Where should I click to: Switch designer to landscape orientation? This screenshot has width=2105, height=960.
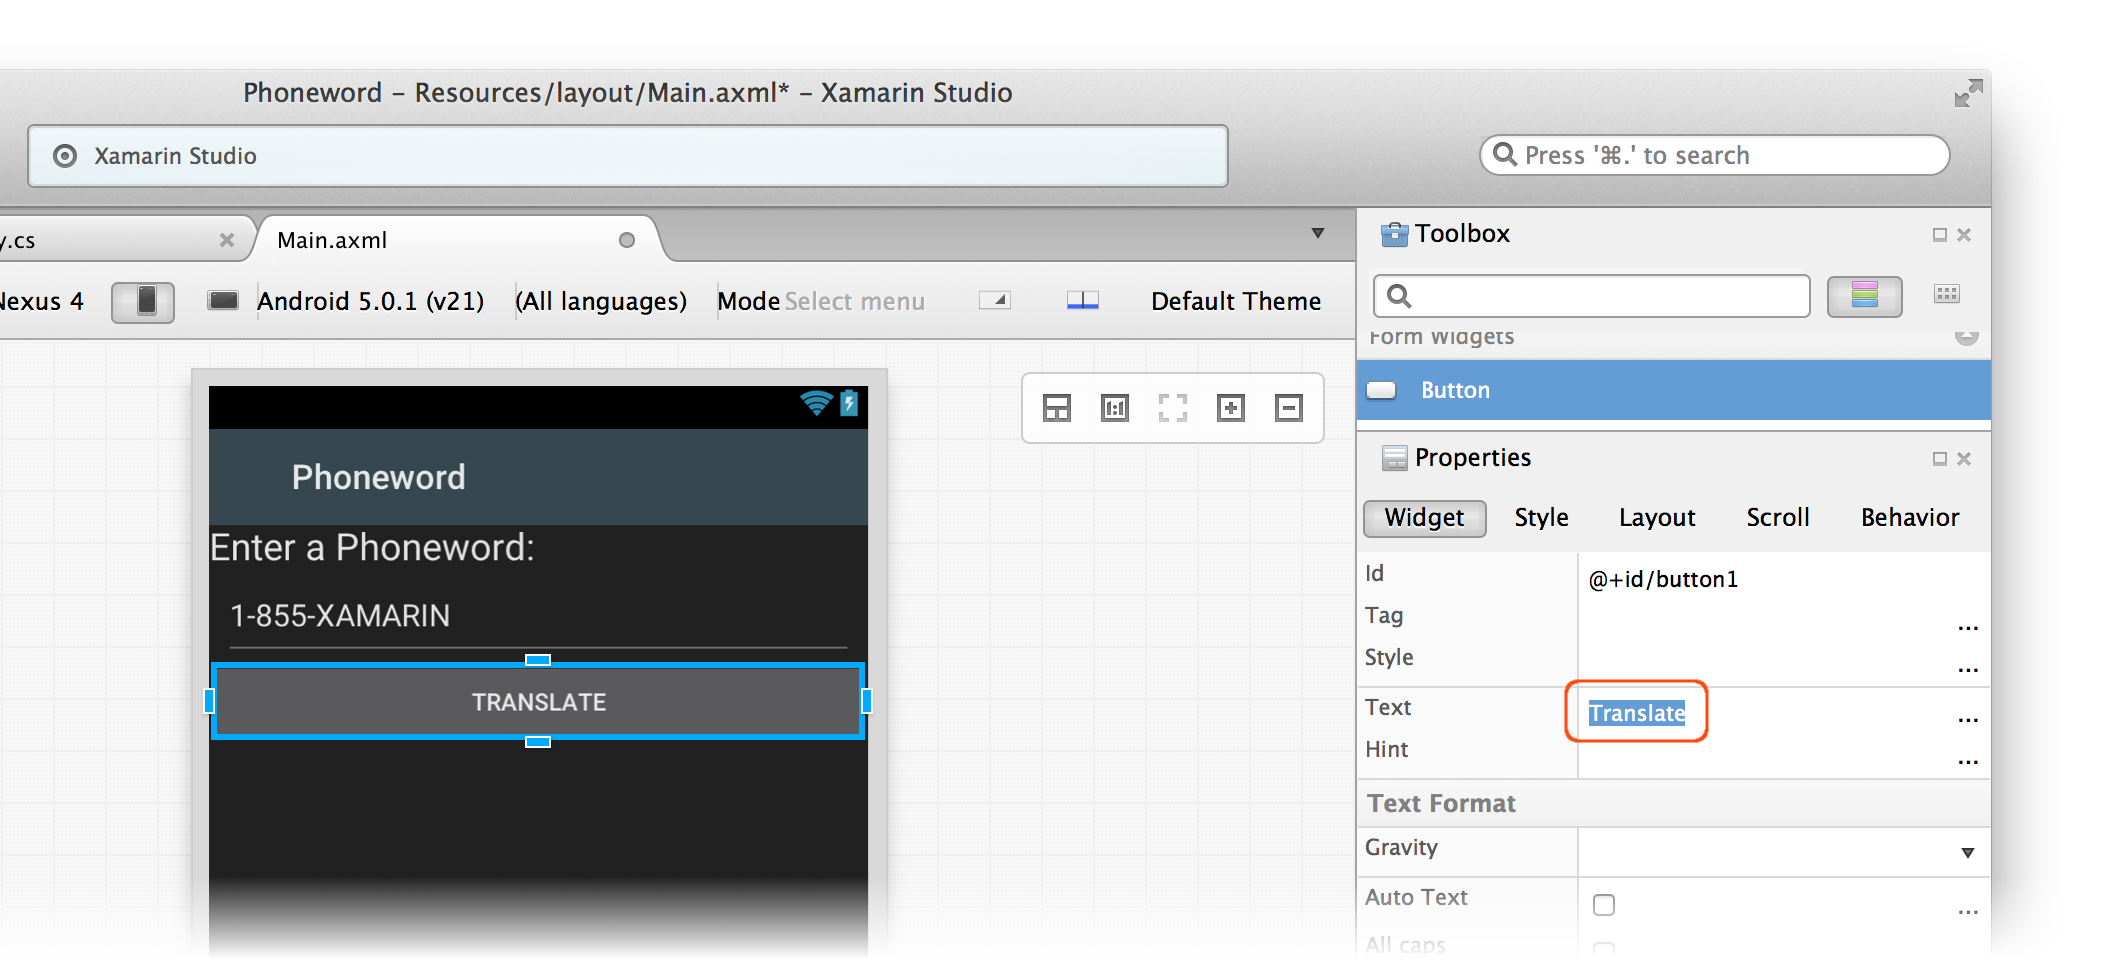pyautogui.click(x=222, y=301)
